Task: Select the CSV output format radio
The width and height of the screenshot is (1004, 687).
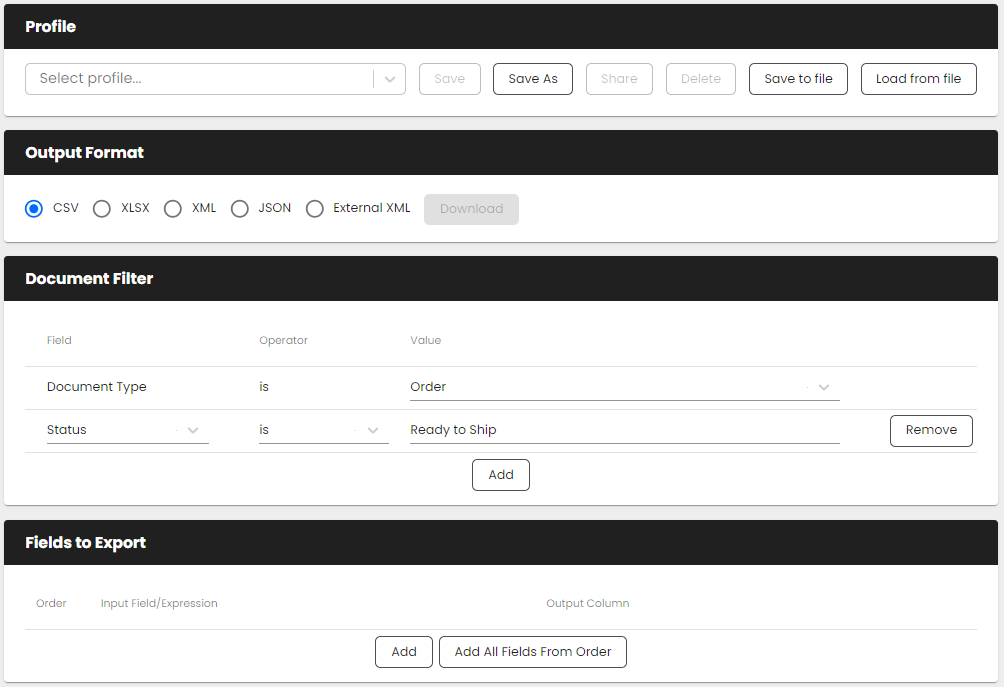Action: point(34,209)
